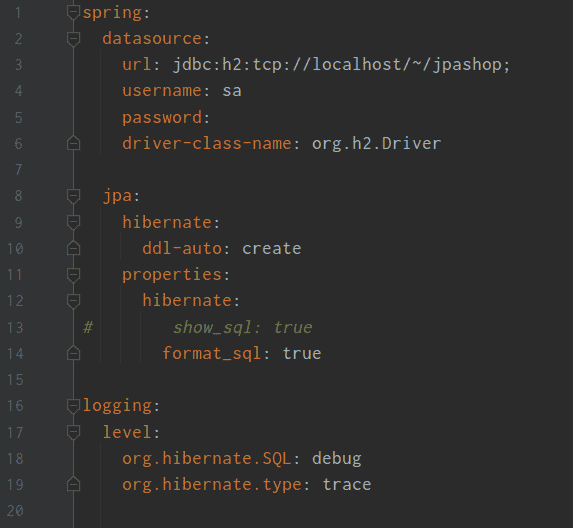Click the commented show_sql line

click(243, 327)
